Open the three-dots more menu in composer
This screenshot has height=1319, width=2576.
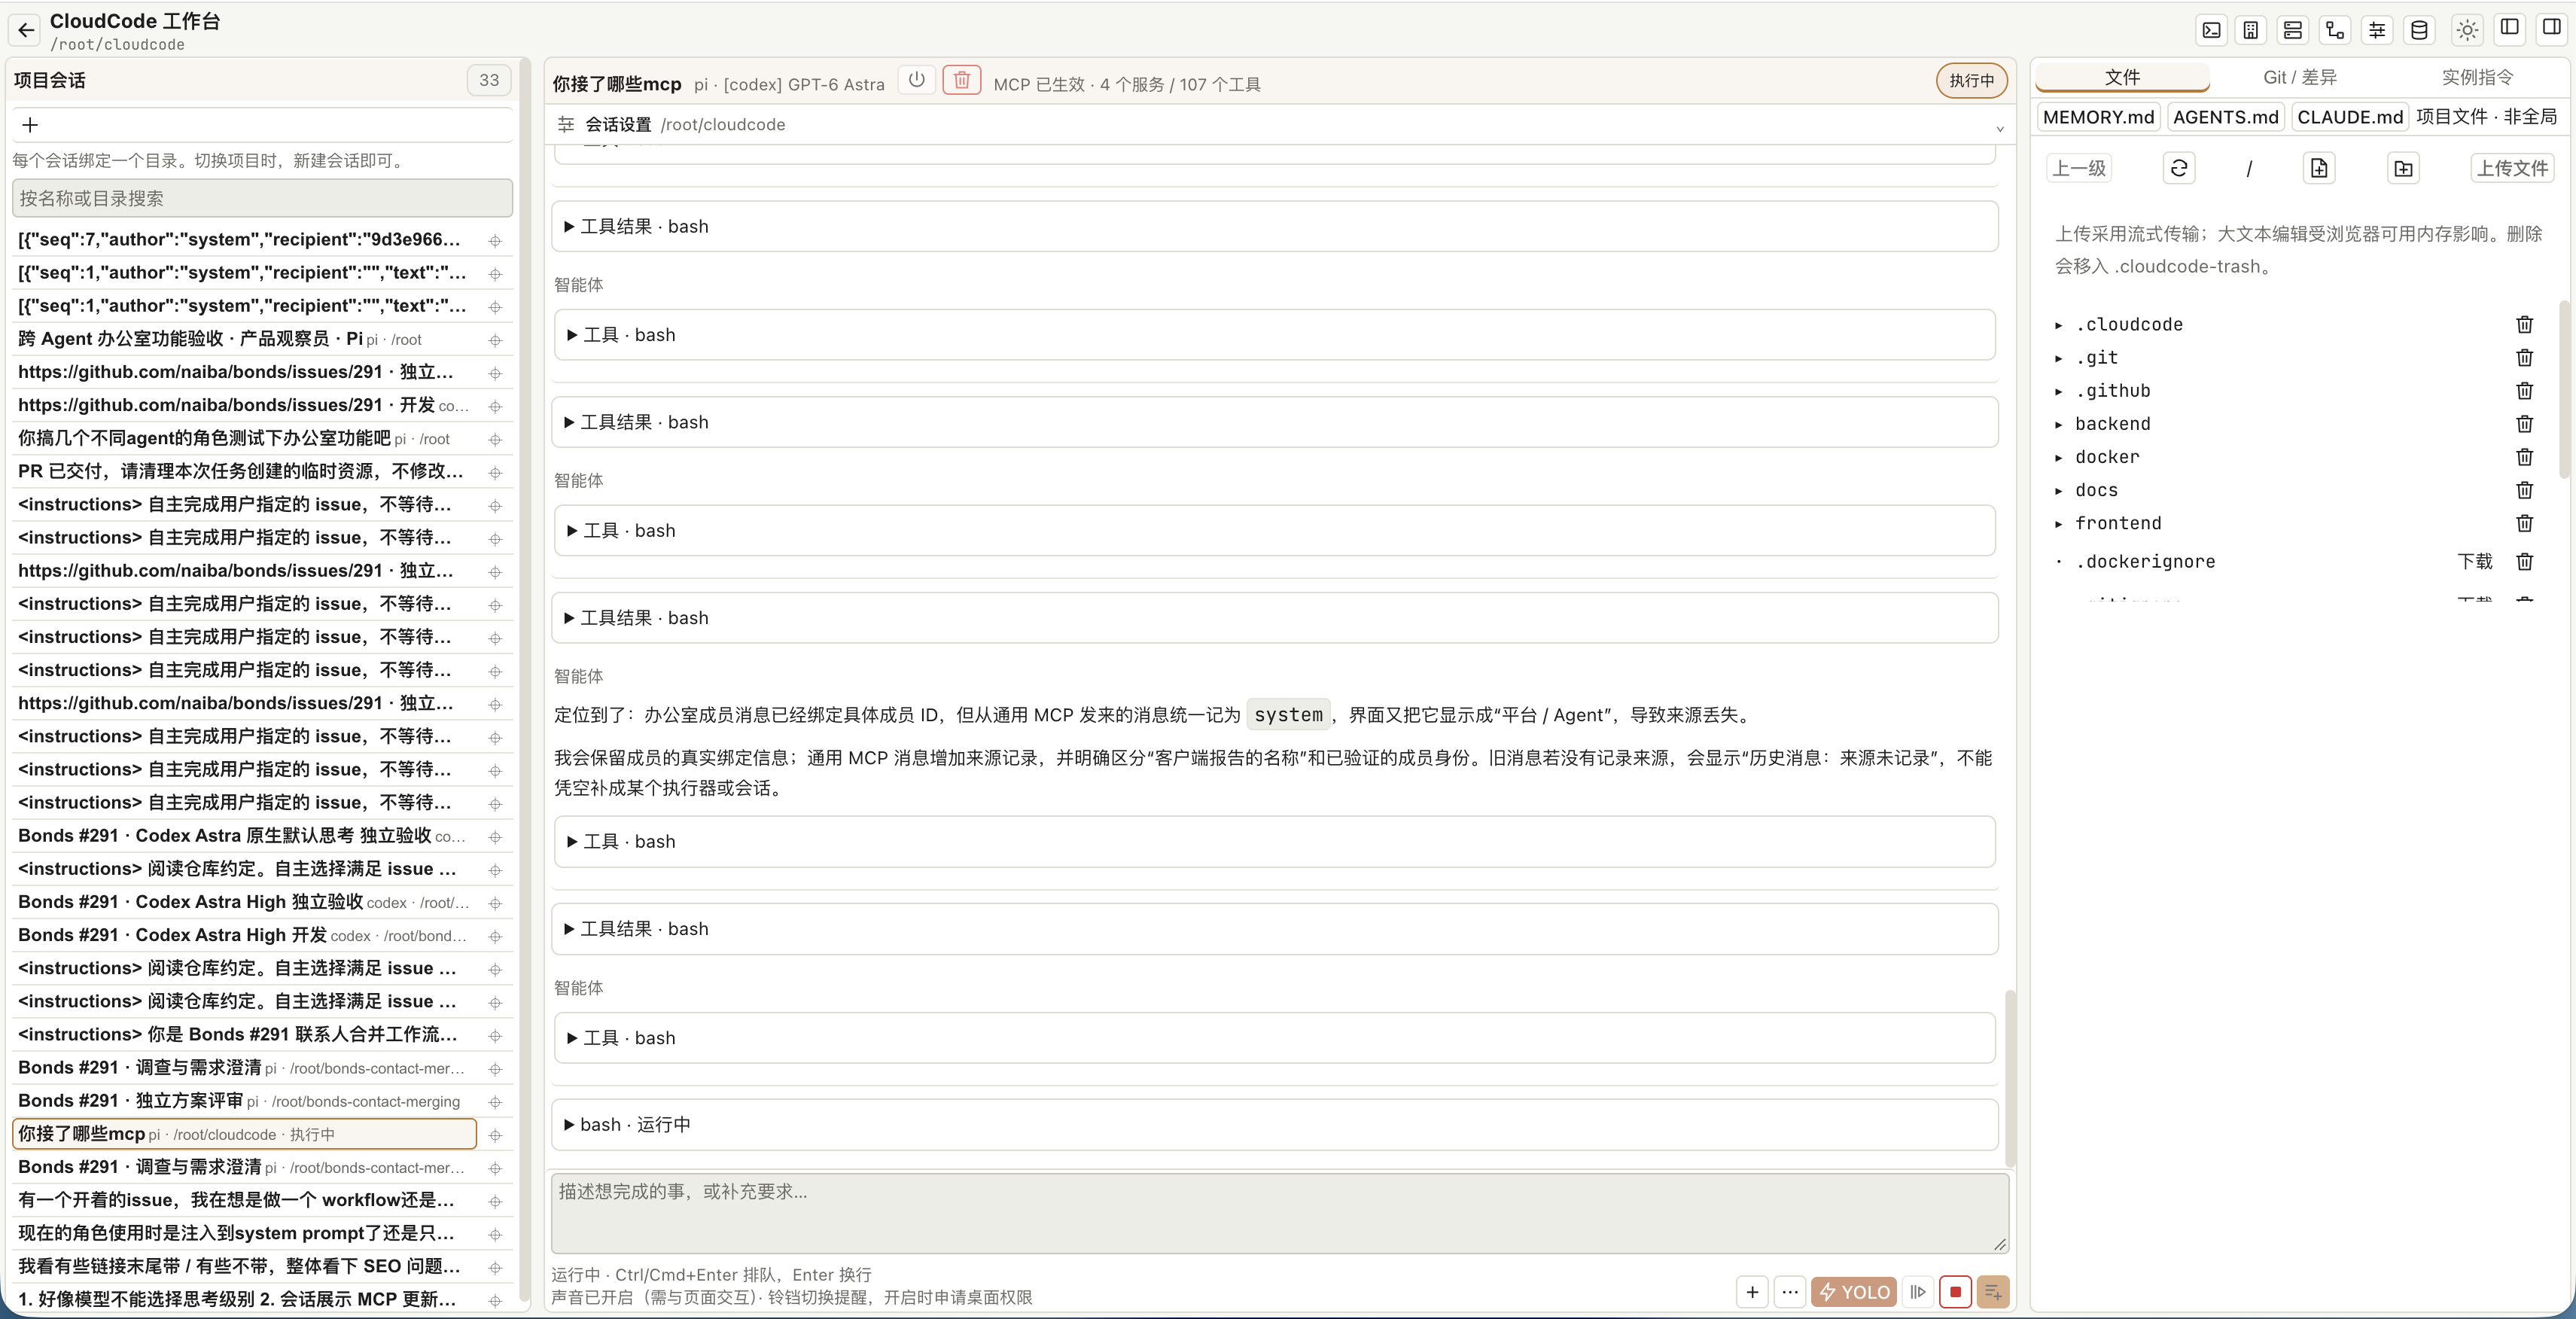click(1790, 1292)
